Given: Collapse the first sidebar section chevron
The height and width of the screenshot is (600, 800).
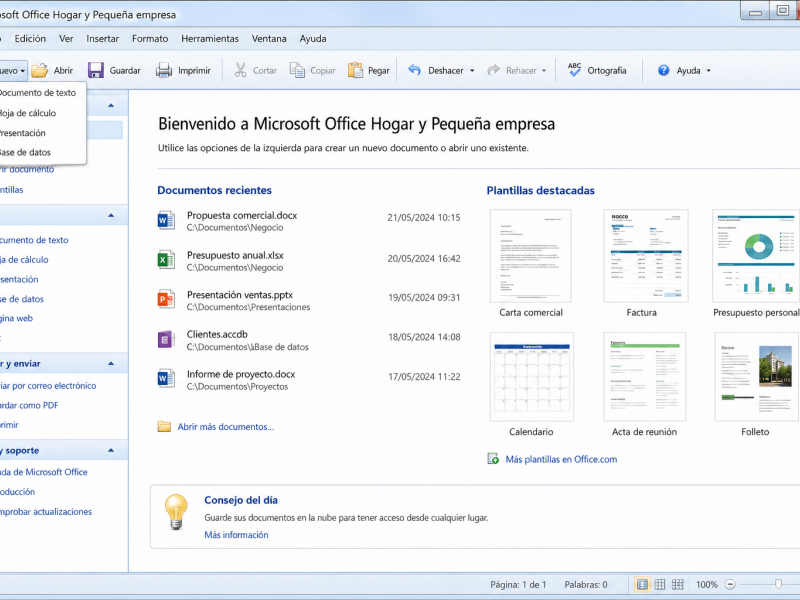Looking at the screenshot, I should (x=111, y=106).
